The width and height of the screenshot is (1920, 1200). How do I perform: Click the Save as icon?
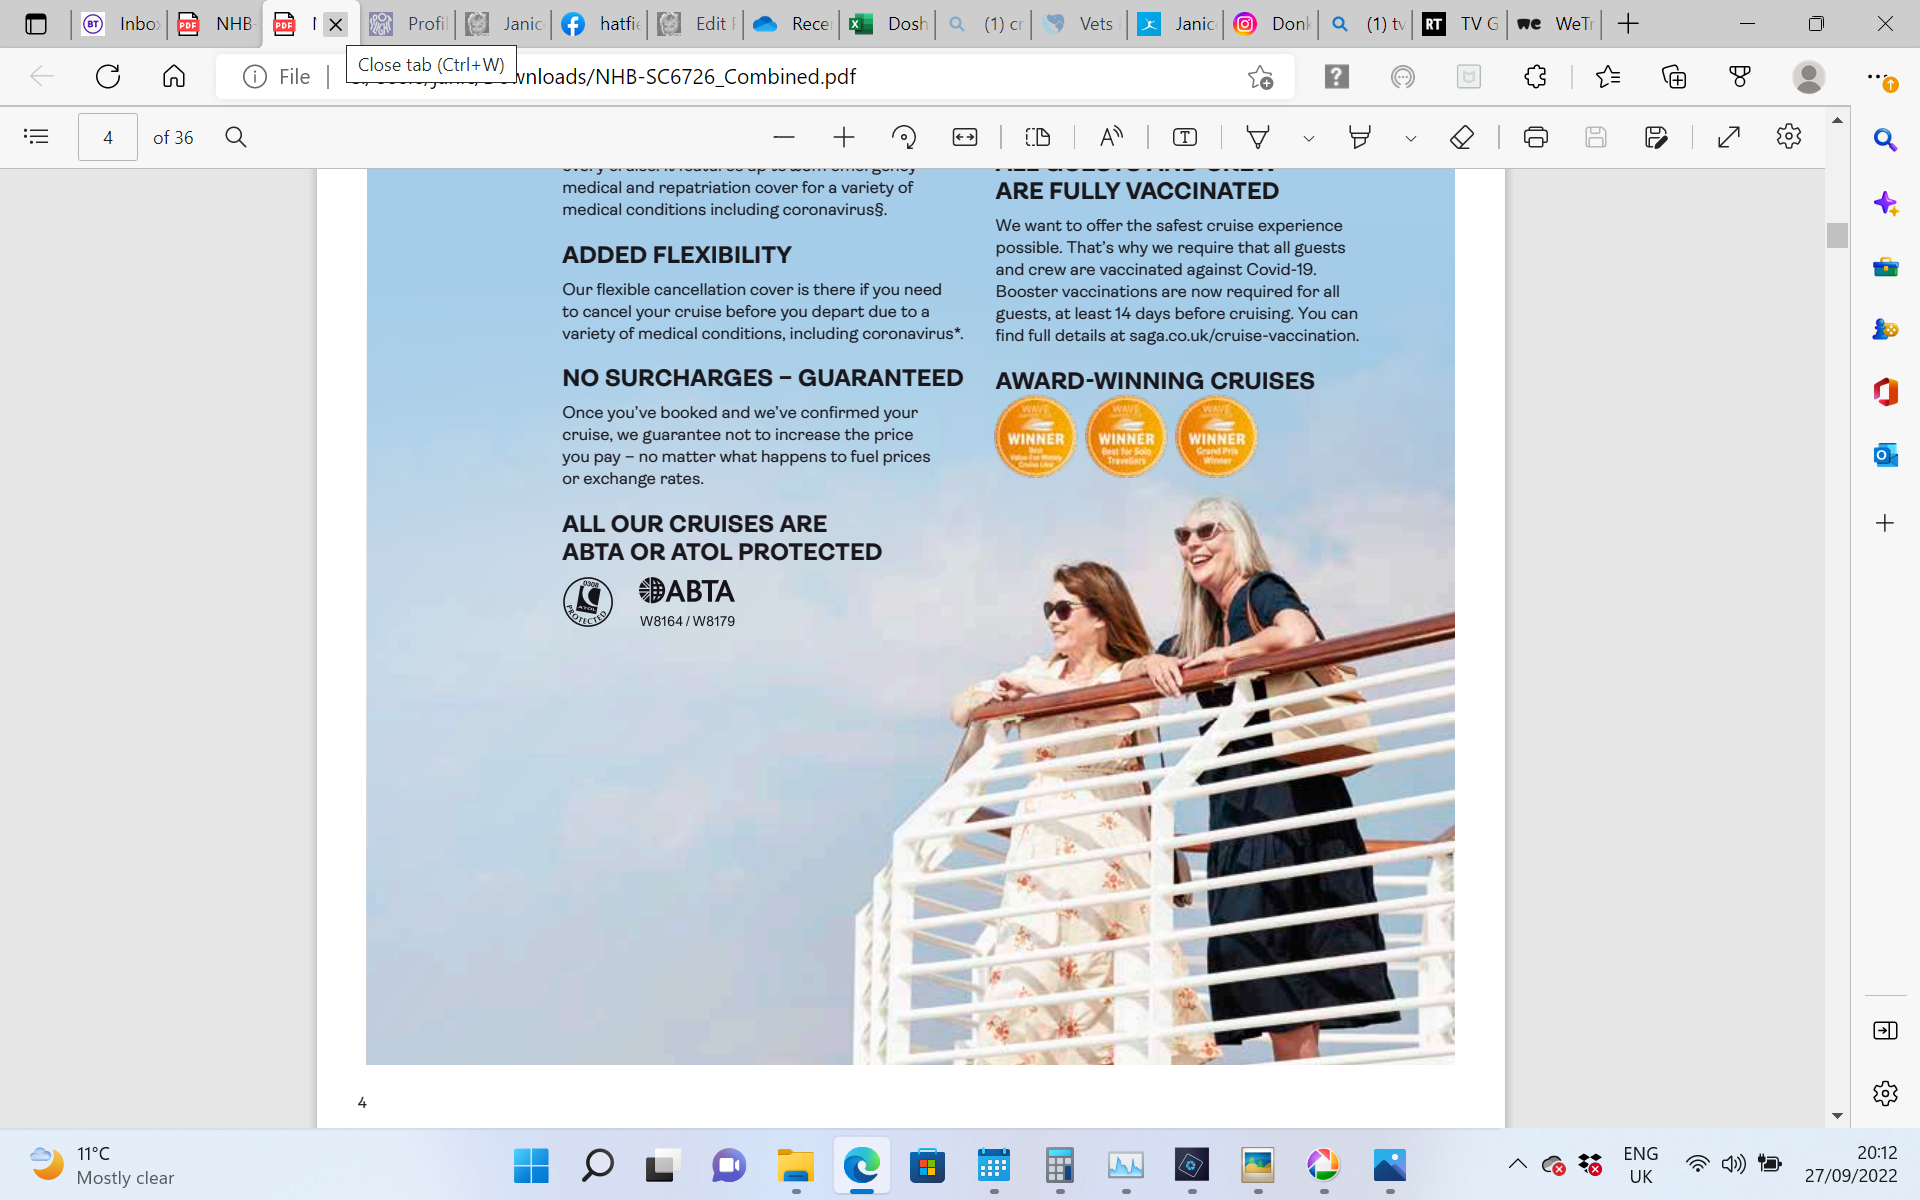(x=1656, y=137)
